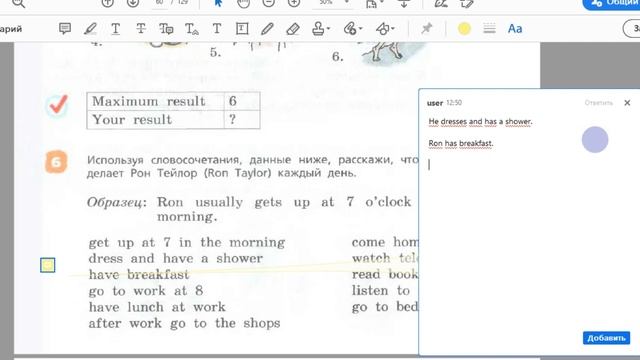Activate the selection arrow tool

[x=218, y=3]
